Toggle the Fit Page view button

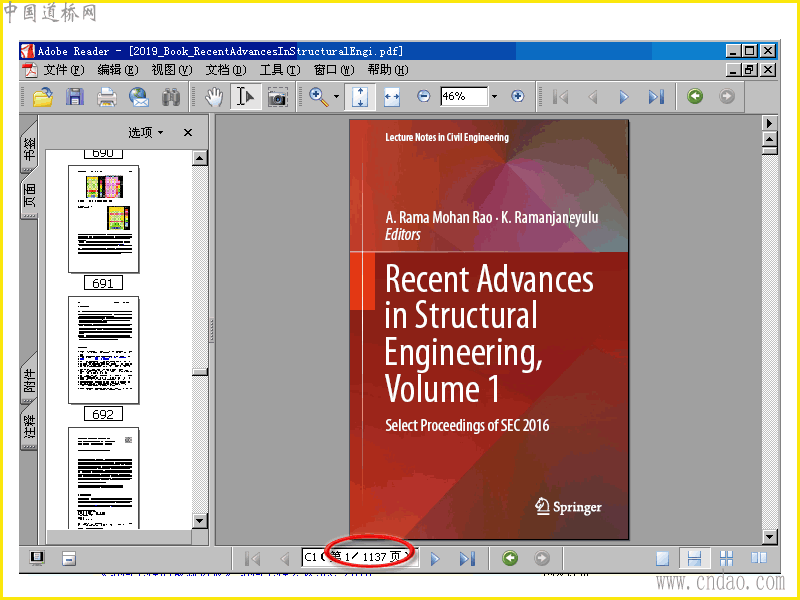[x=360, y=97]
